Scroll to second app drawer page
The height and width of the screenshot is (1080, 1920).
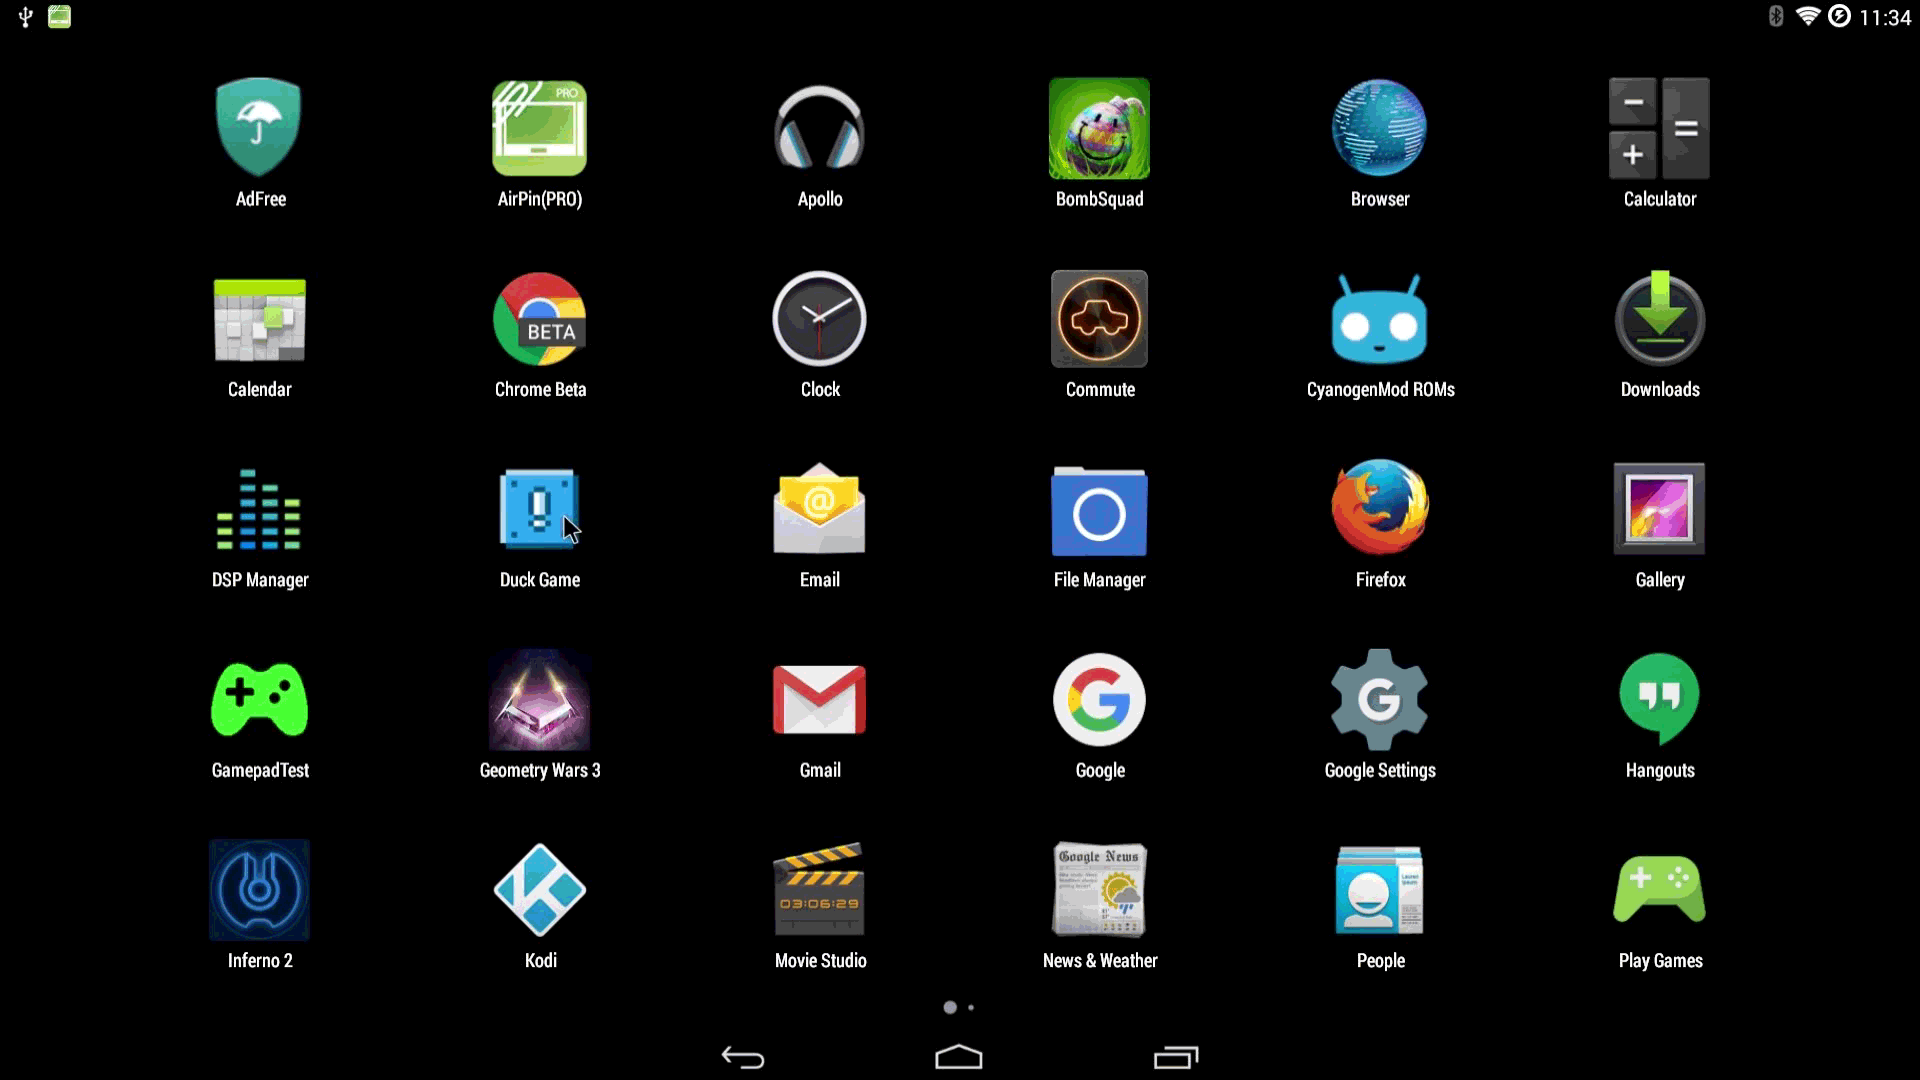(971, 1006)
